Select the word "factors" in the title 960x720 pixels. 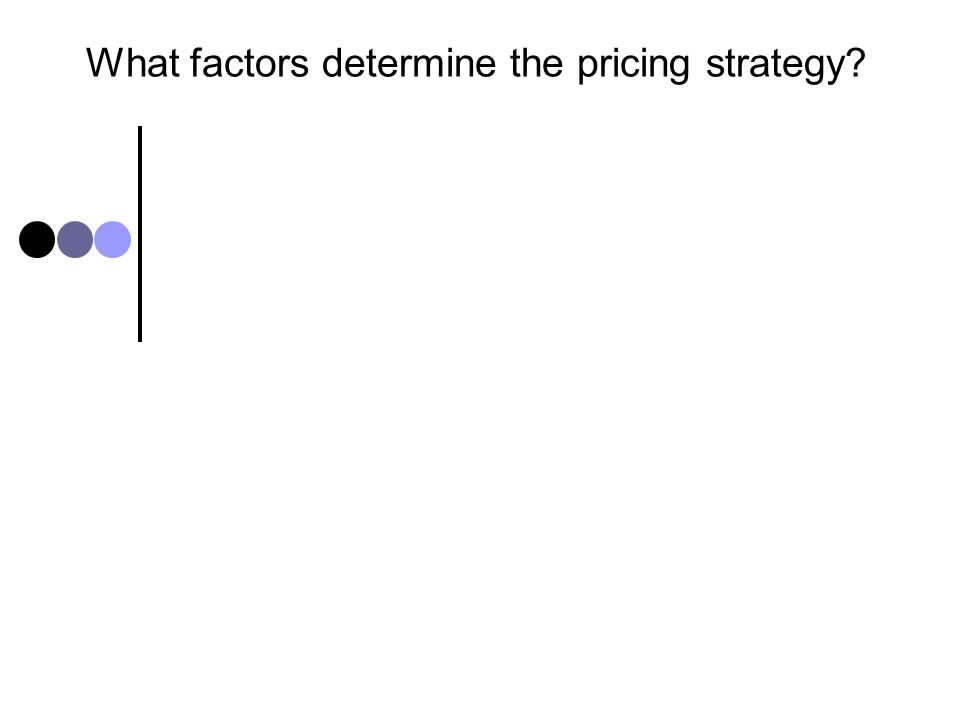[x=249, y=62]
